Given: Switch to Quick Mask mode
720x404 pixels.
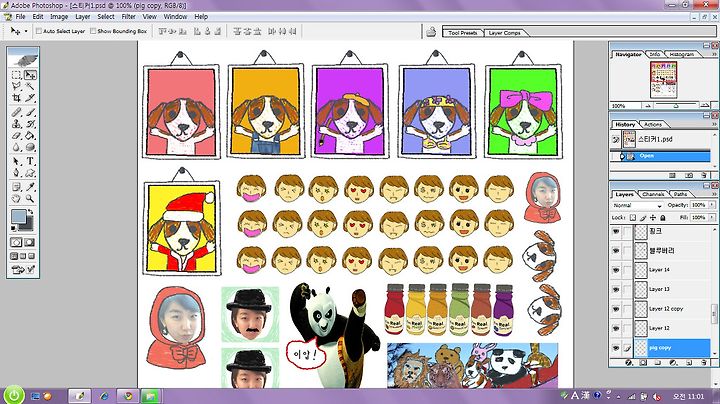Looking at the screenshot, I should pos(30,242).
